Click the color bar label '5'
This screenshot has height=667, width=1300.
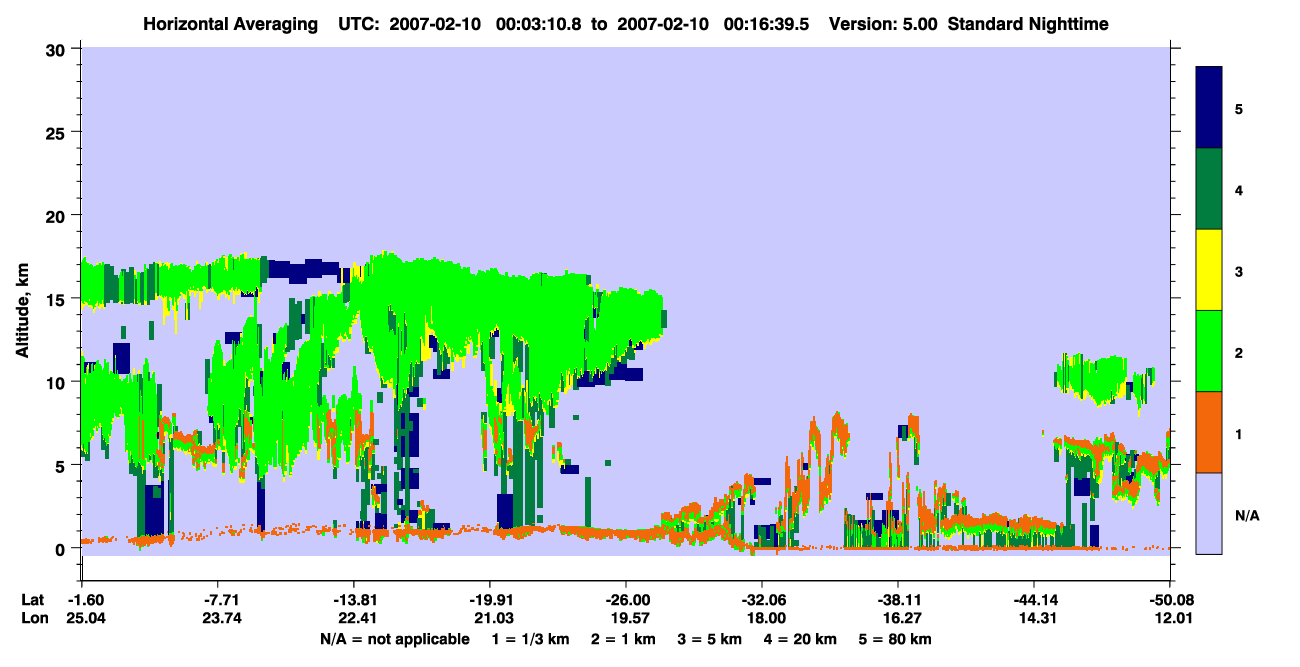[1239, 108]
